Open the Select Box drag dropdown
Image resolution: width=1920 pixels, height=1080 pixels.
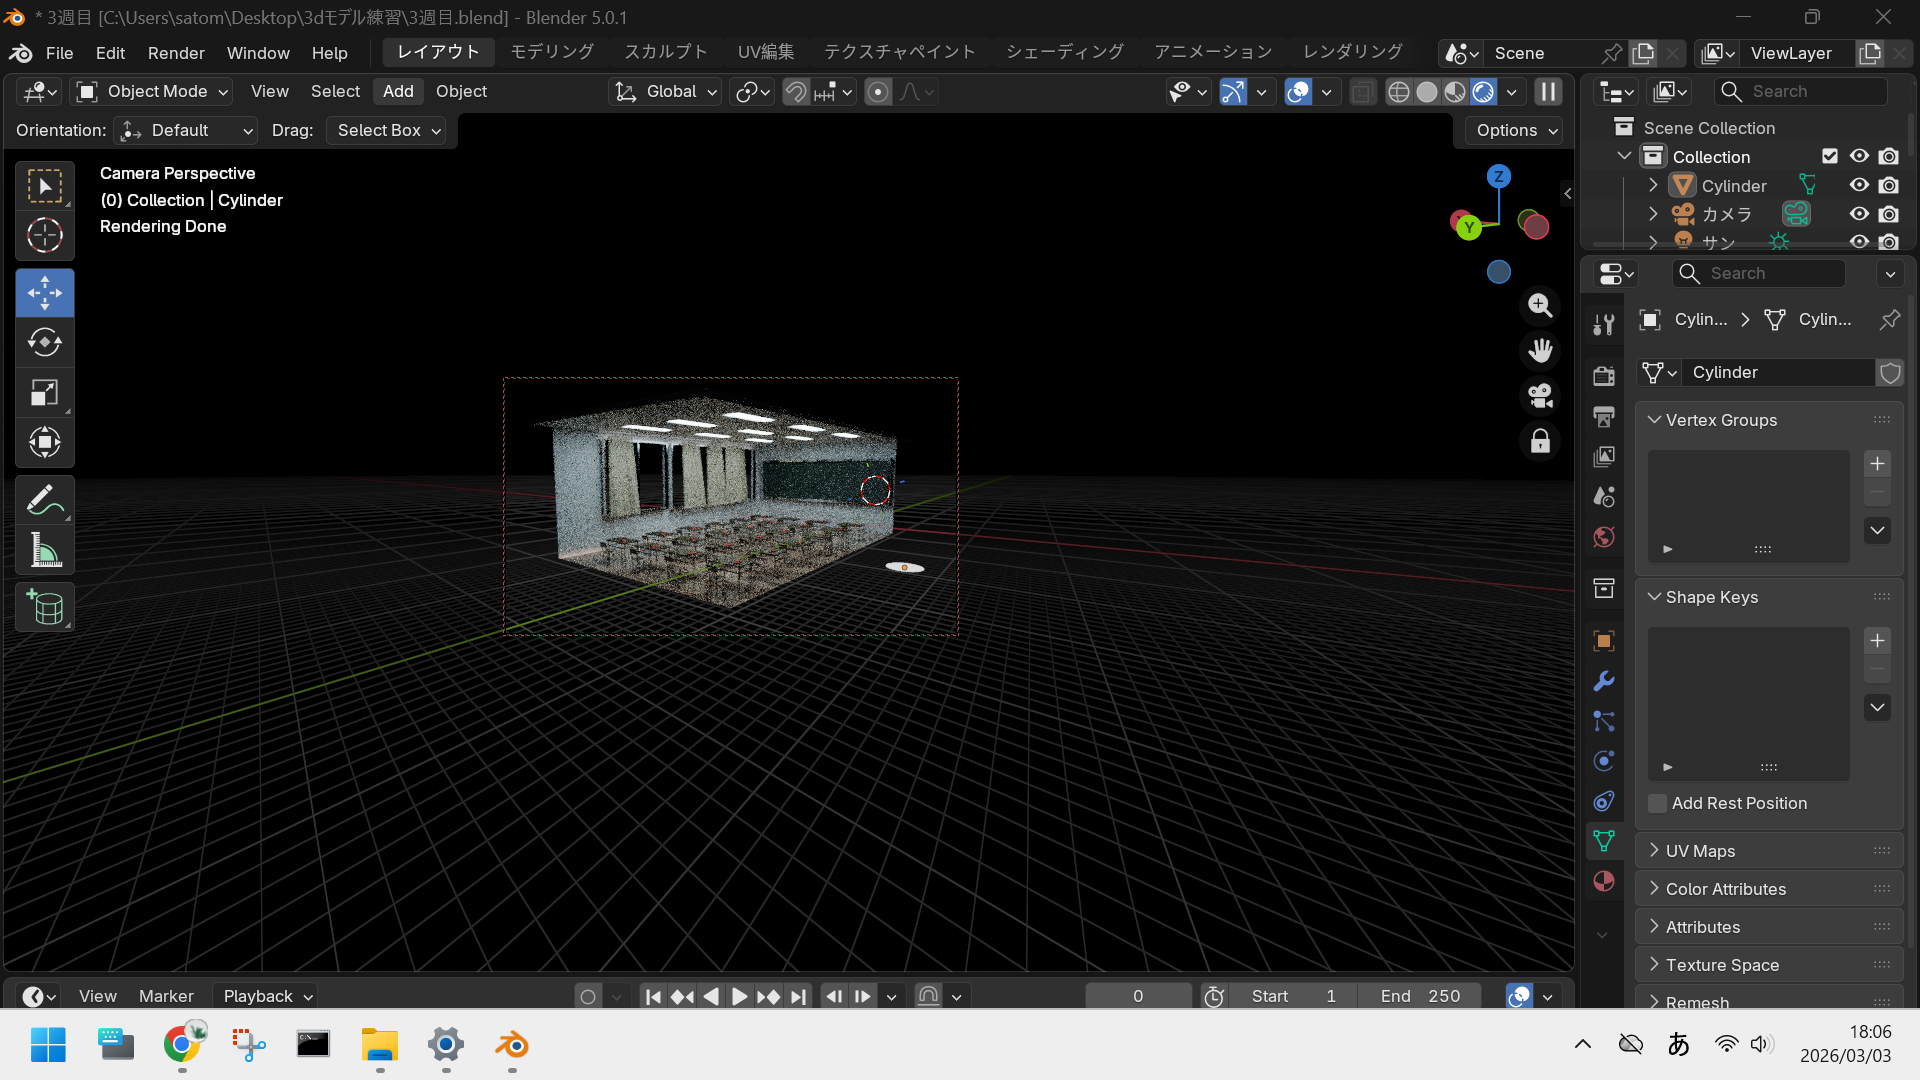point(388,130)
